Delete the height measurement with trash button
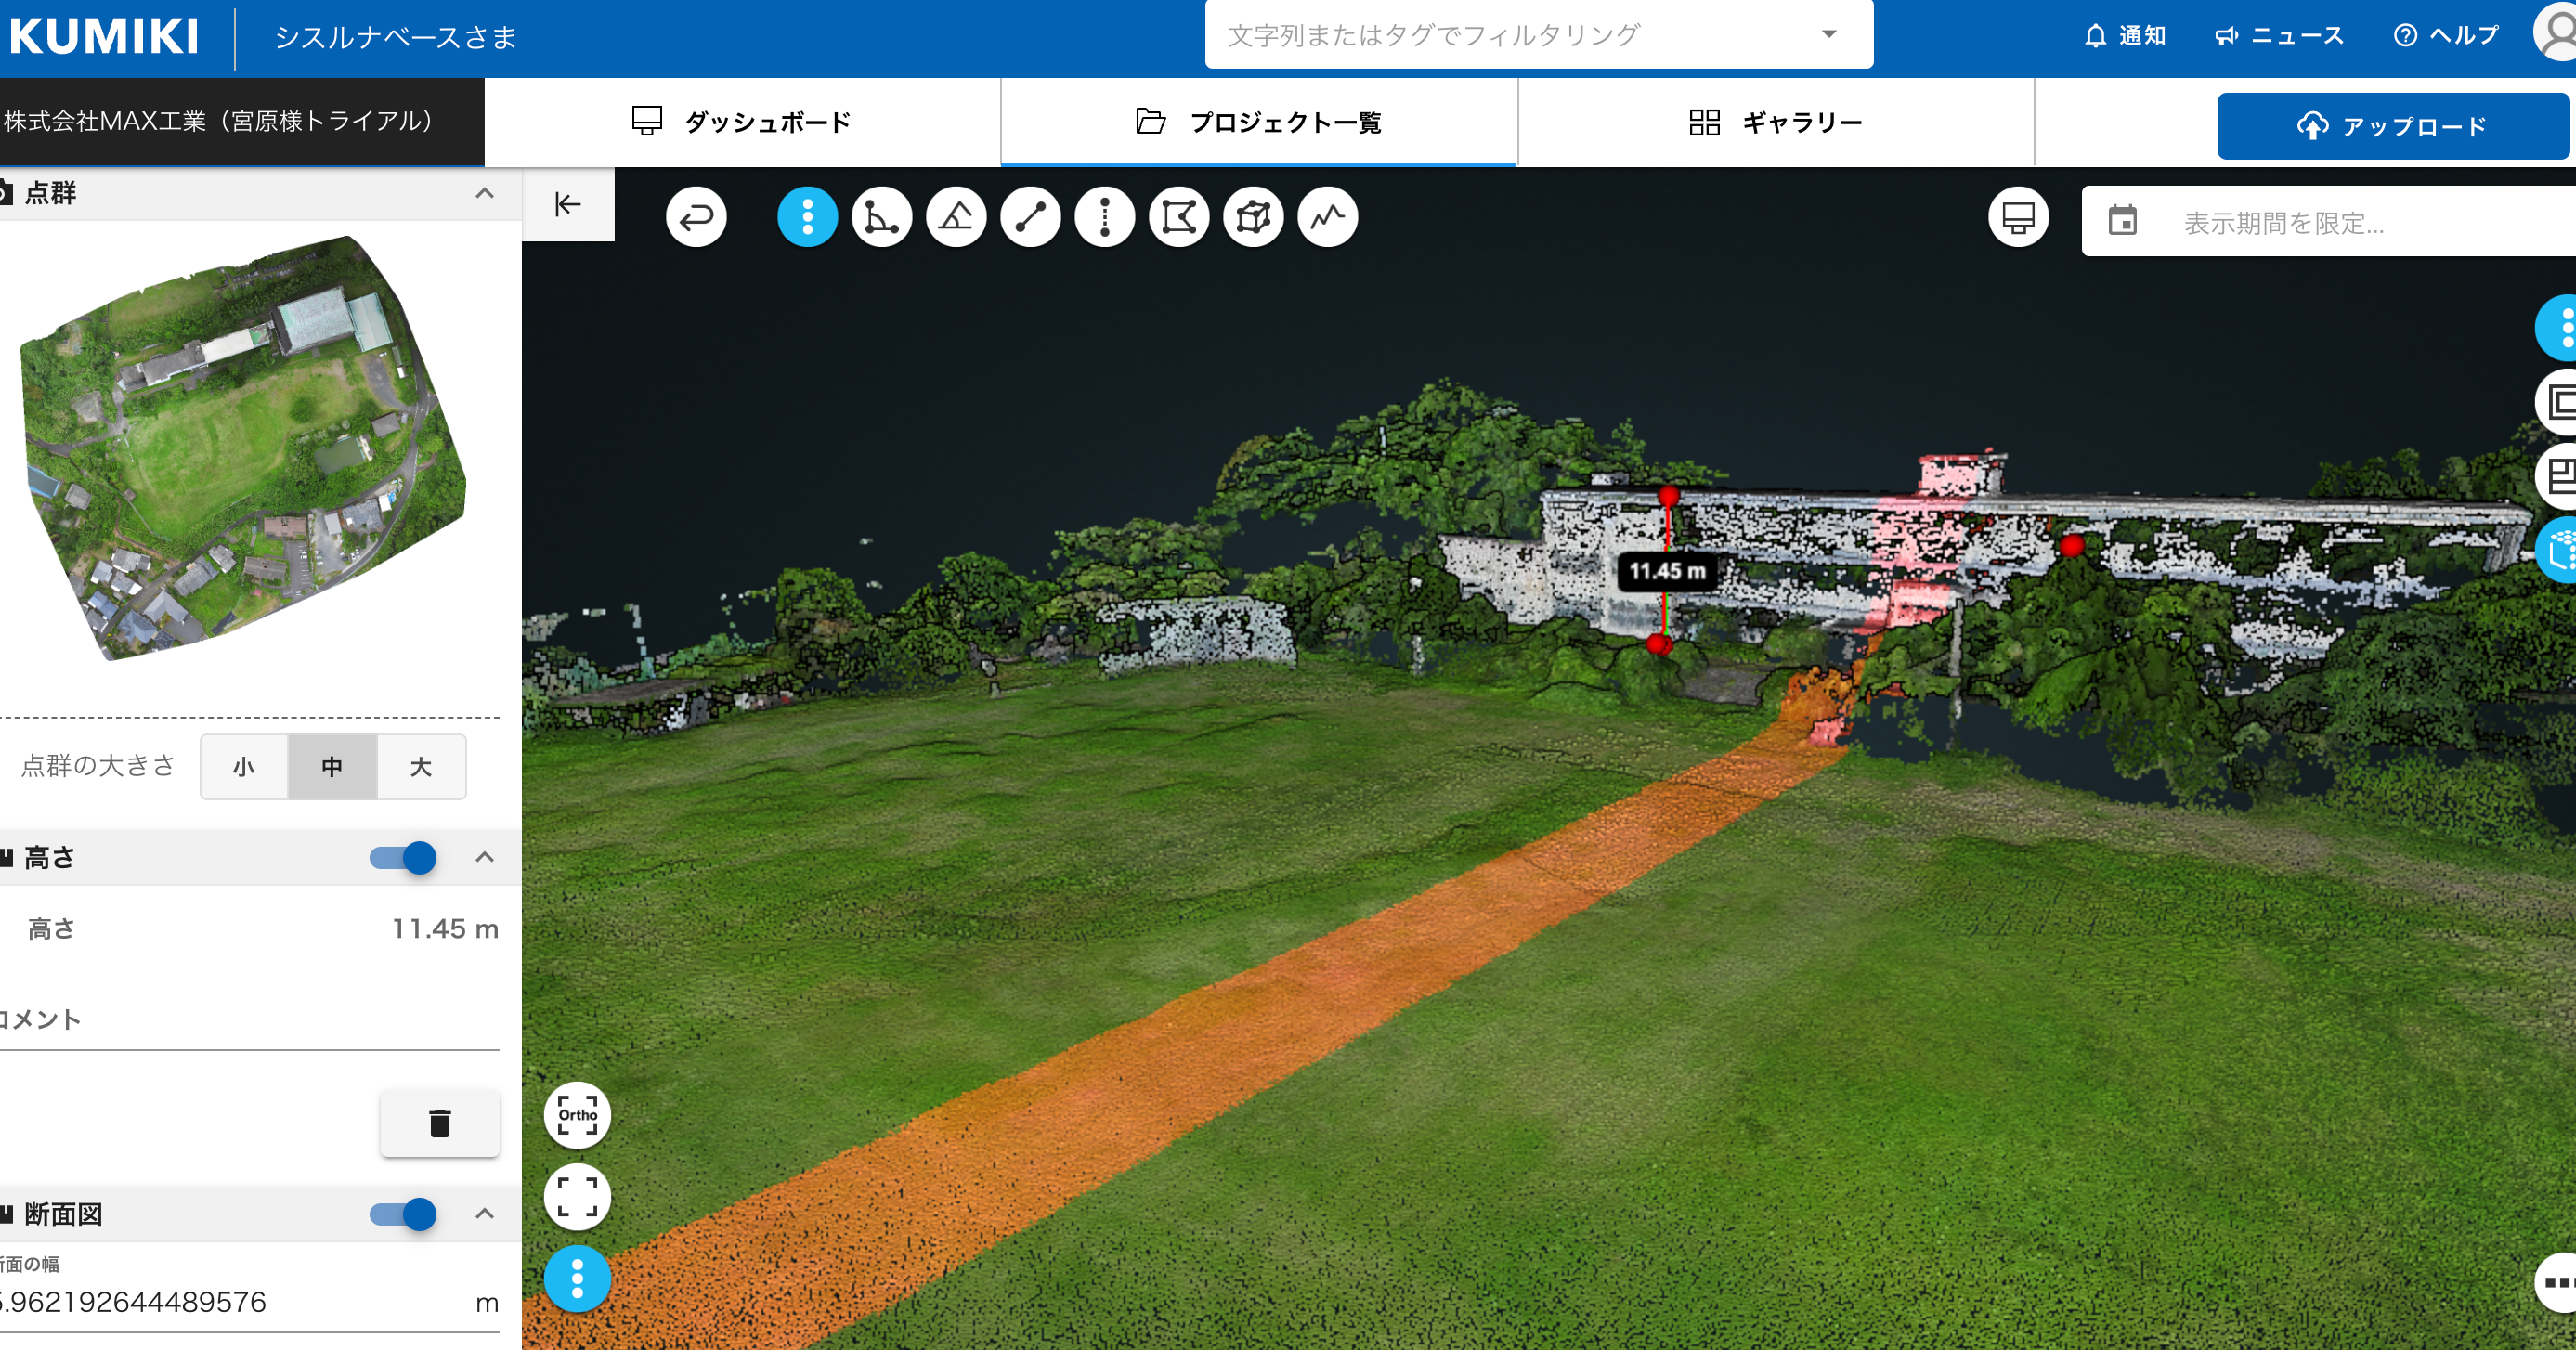This screenshot has width=2576, height=1350. coord(440,1123)
